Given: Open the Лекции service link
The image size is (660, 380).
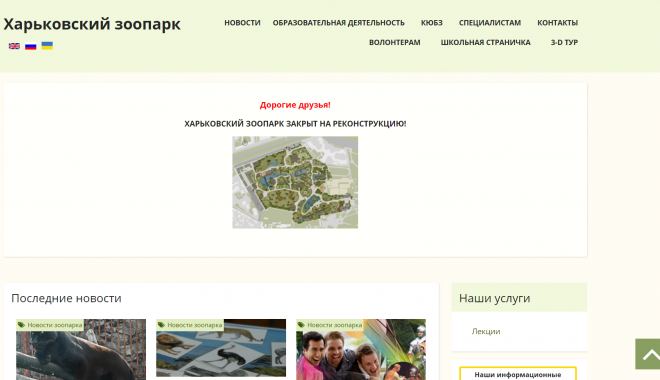Looking at the screenshot, I should click(x=486, y=331).
